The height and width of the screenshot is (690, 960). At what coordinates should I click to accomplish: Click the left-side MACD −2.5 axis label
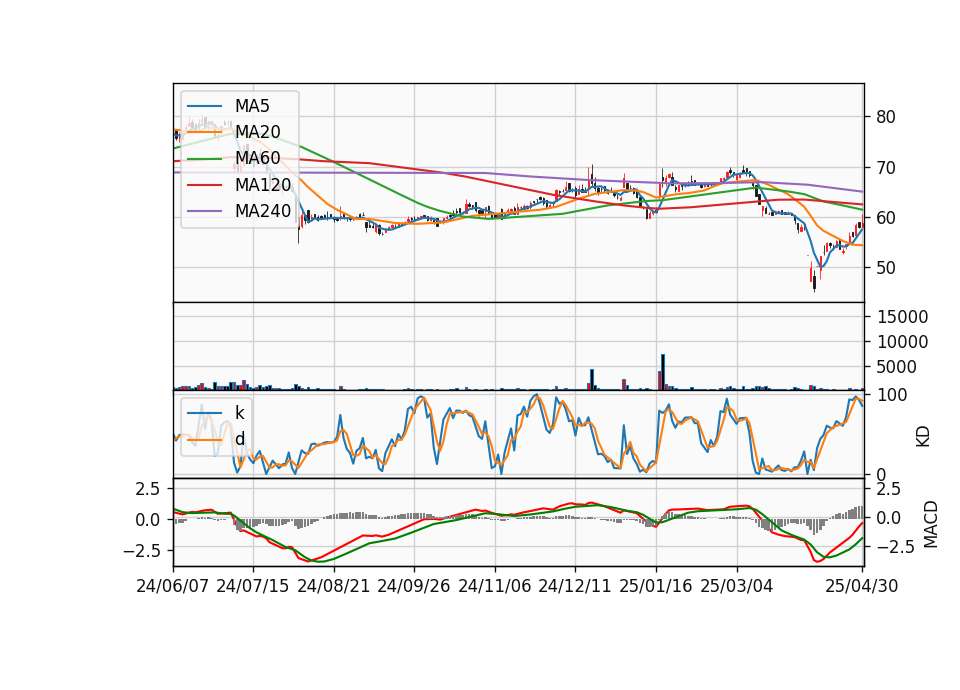coord(141,551)
